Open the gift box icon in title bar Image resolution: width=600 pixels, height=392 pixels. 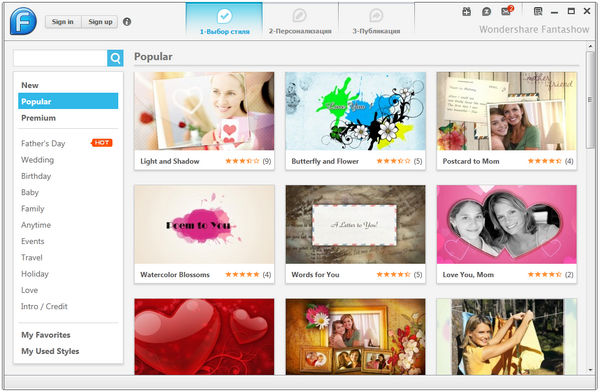[x=466, y=11]
